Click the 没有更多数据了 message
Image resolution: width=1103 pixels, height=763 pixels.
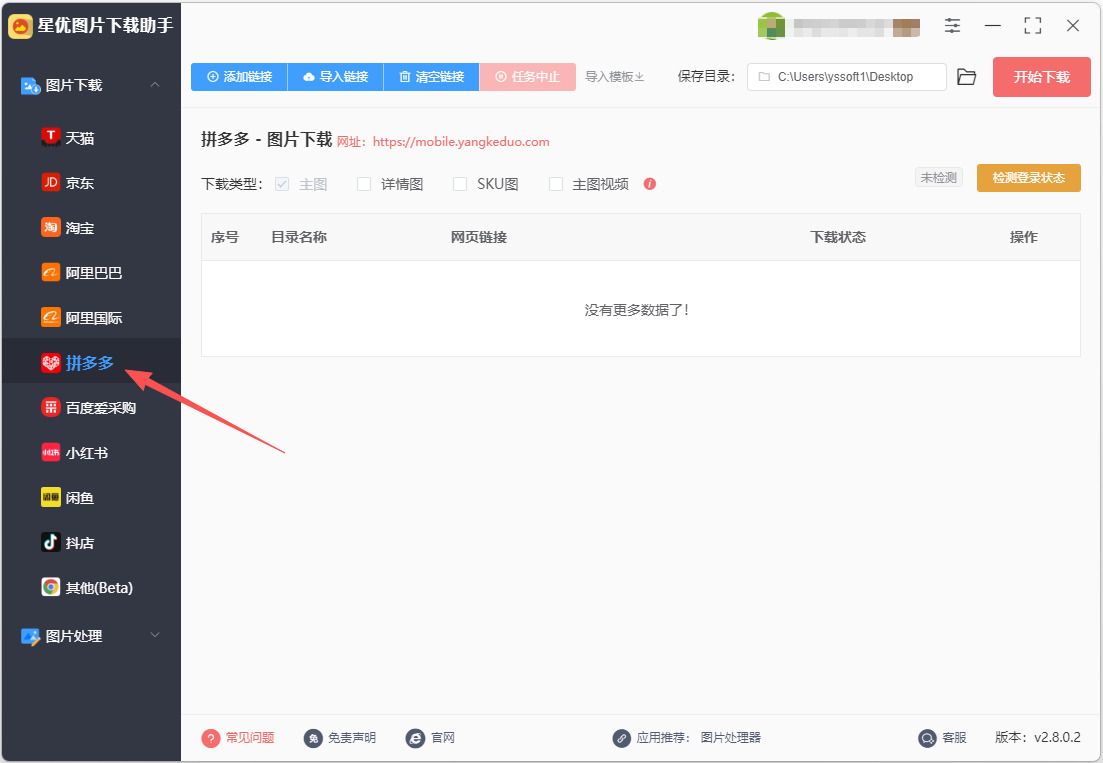[x=637, y=309]
